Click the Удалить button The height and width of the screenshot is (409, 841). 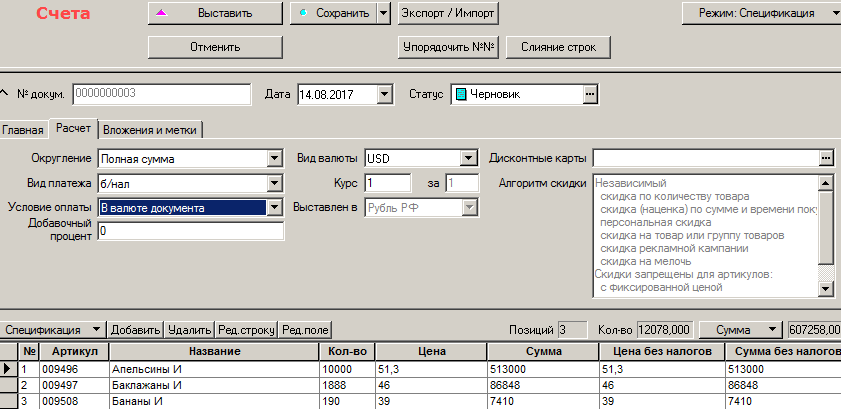[x=189, y=330]
